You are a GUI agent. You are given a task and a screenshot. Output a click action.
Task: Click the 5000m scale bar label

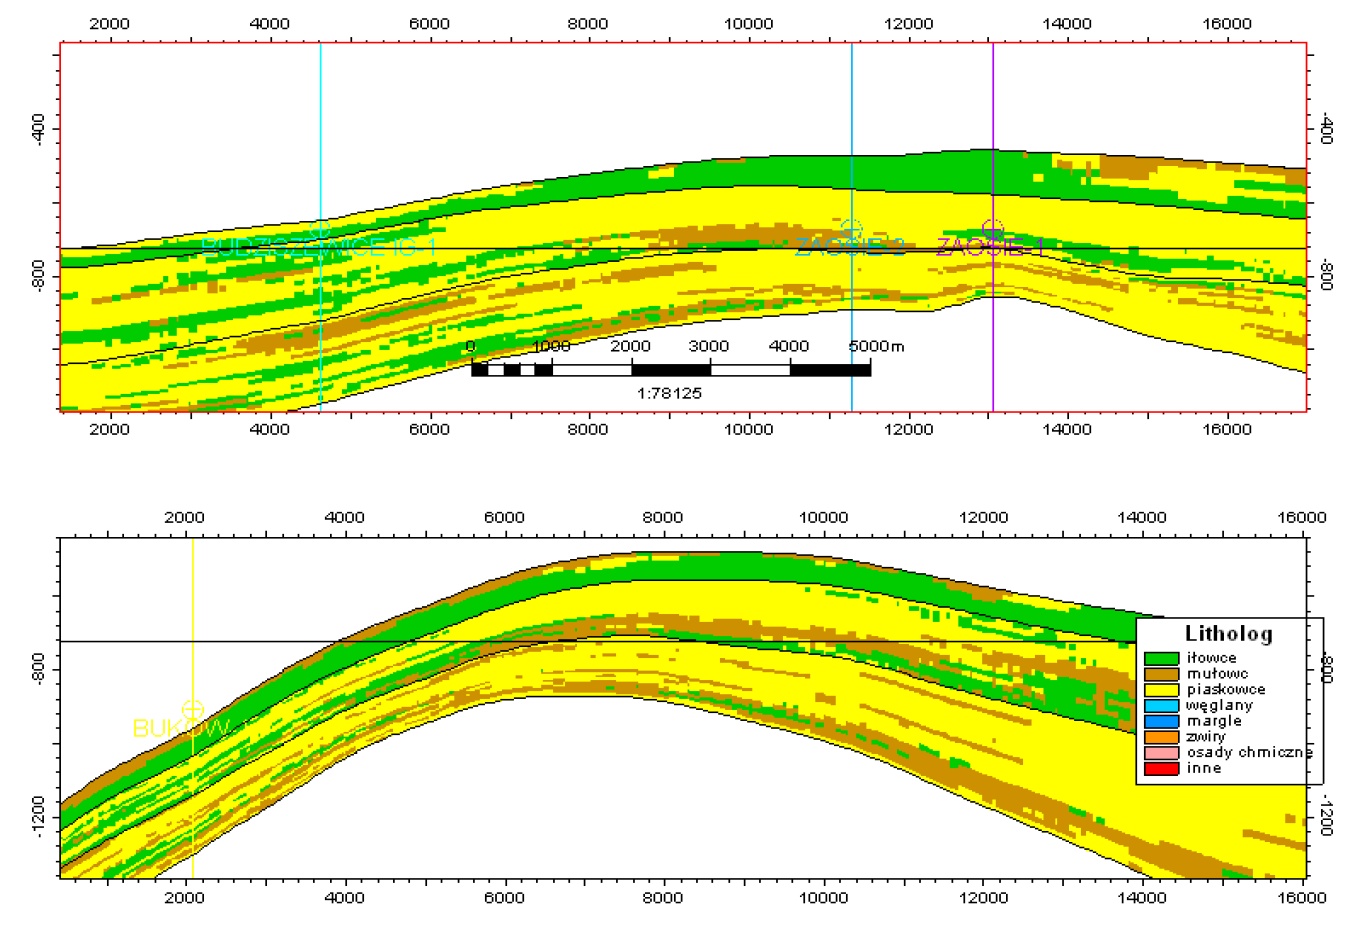point(876,346)
